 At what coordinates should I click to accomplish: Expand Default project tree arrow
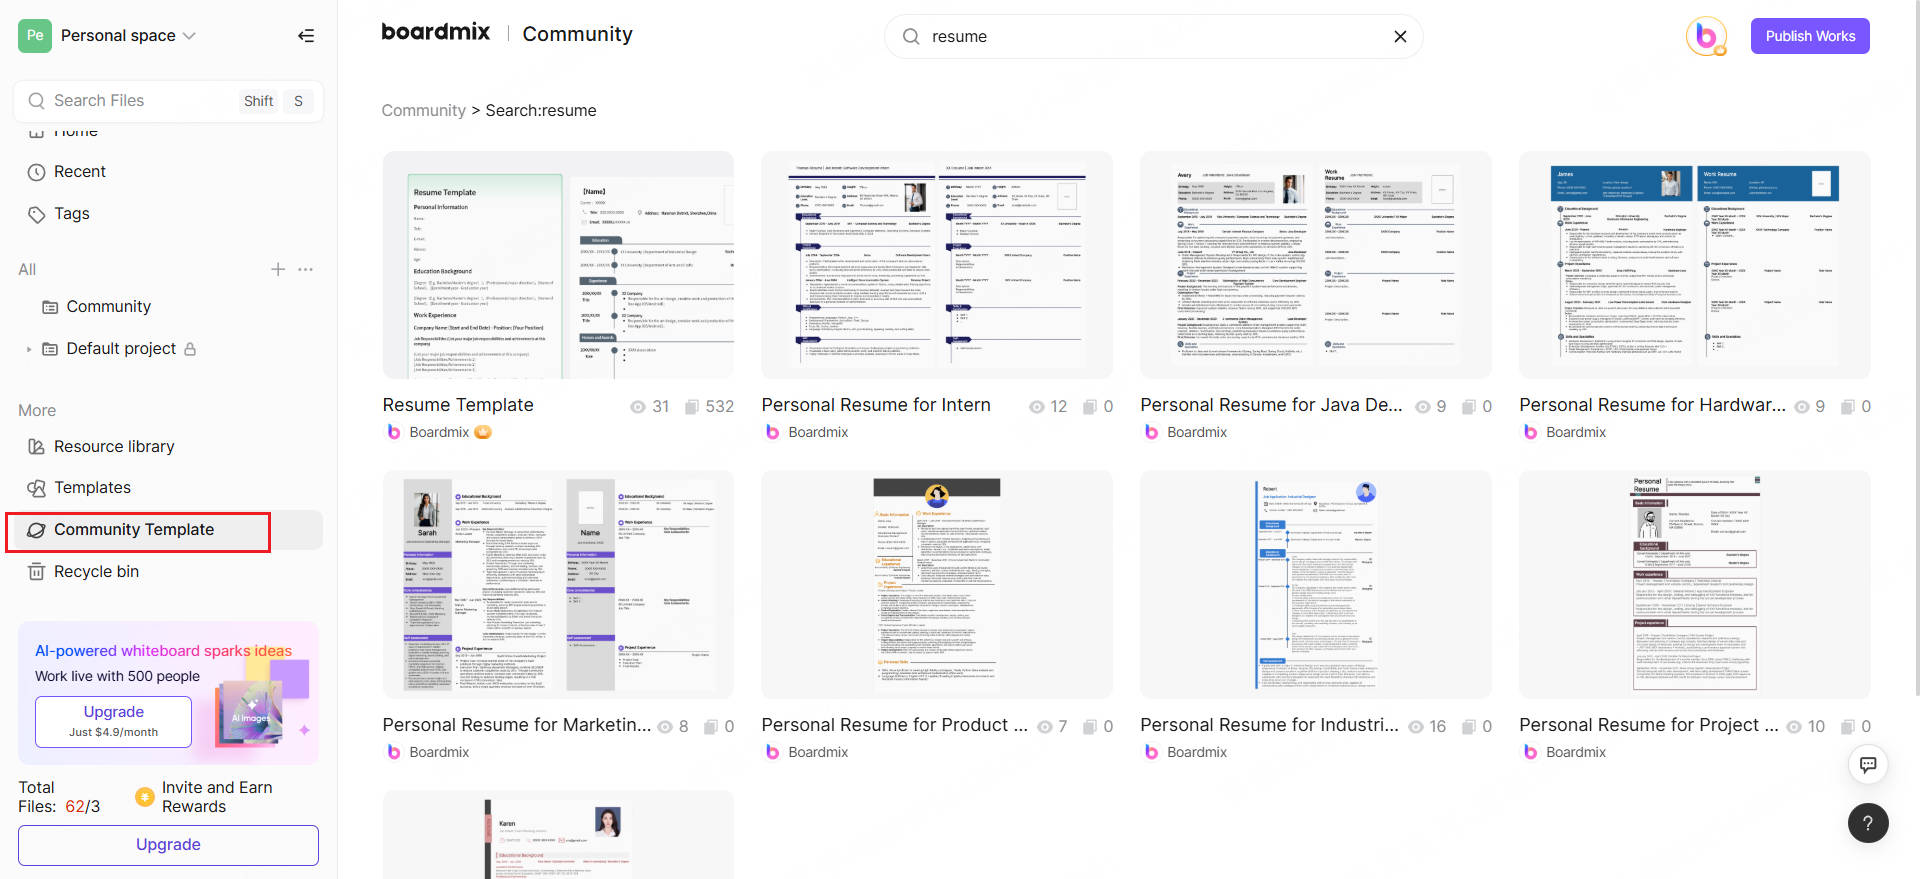coord(29,349)
